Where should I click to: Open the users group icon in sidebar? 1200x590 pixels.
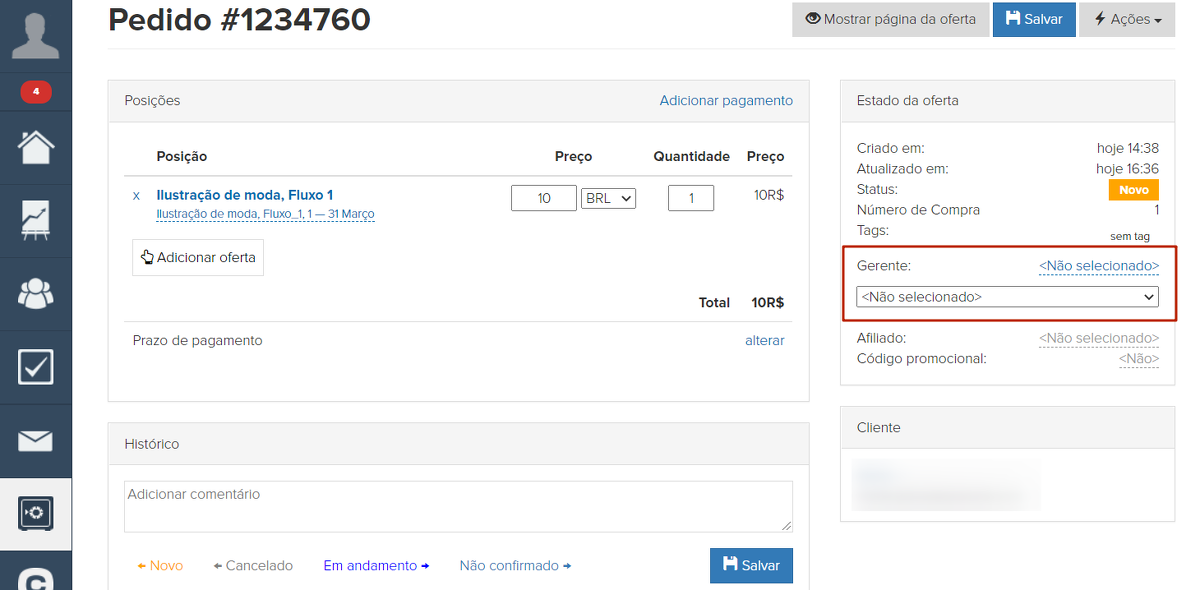(35, 293)
